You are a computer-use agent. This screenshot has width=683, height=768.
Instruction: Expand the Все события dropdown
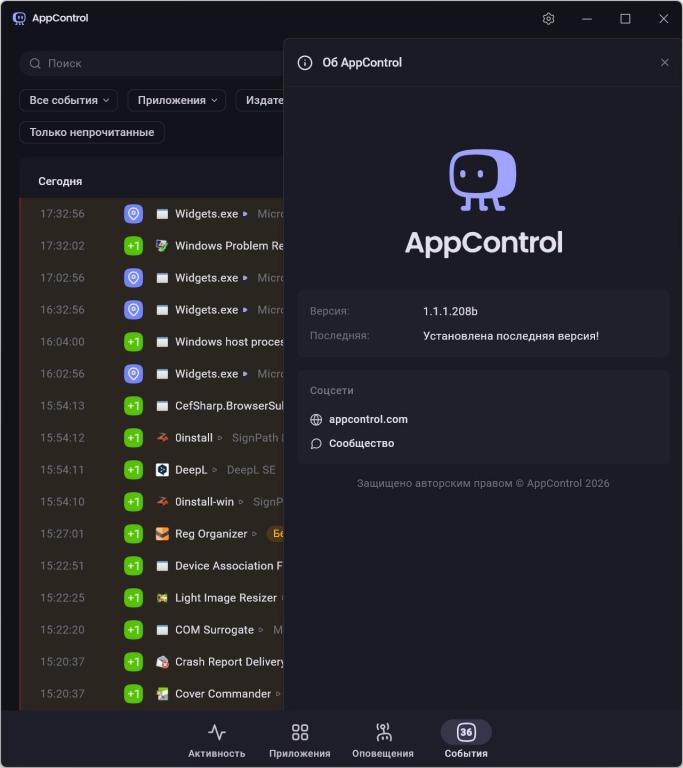point(69,101)
